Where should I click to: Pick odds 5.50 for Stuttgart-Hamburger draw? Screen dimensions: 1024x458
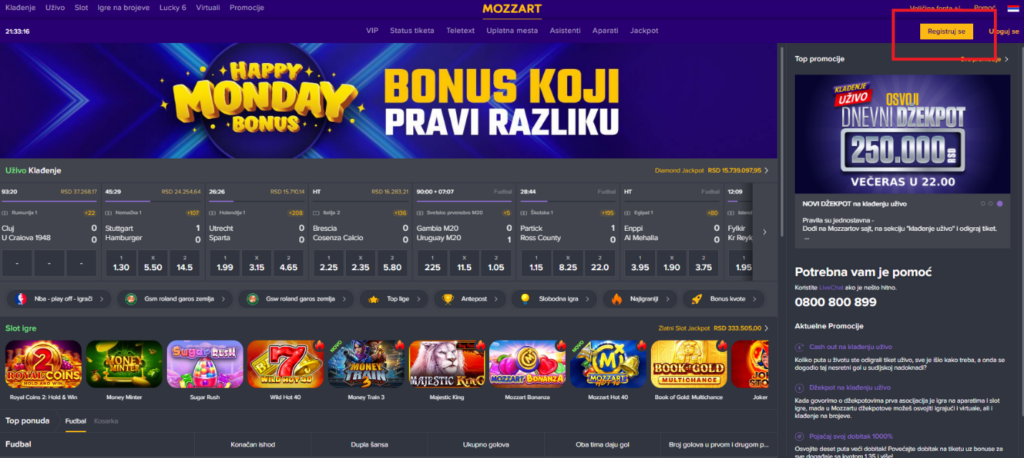153,263
